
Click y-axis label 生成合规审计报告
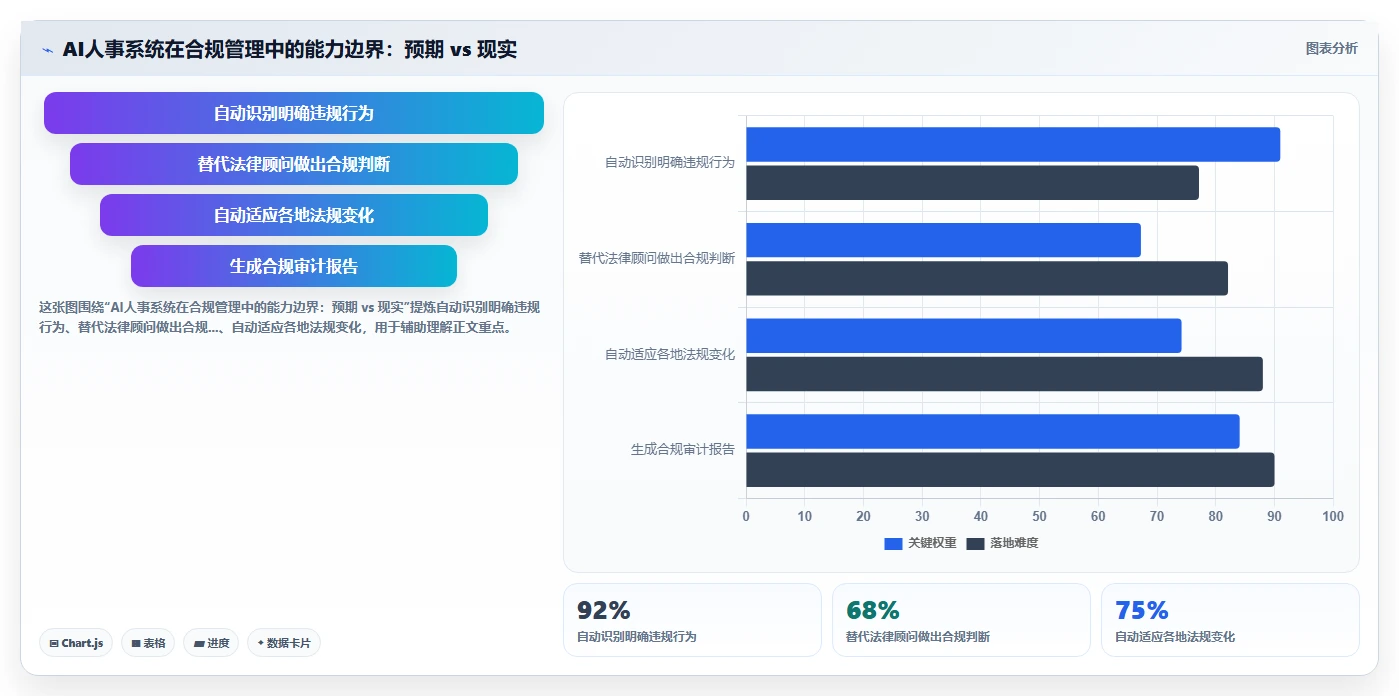click(x=683, y=450)
